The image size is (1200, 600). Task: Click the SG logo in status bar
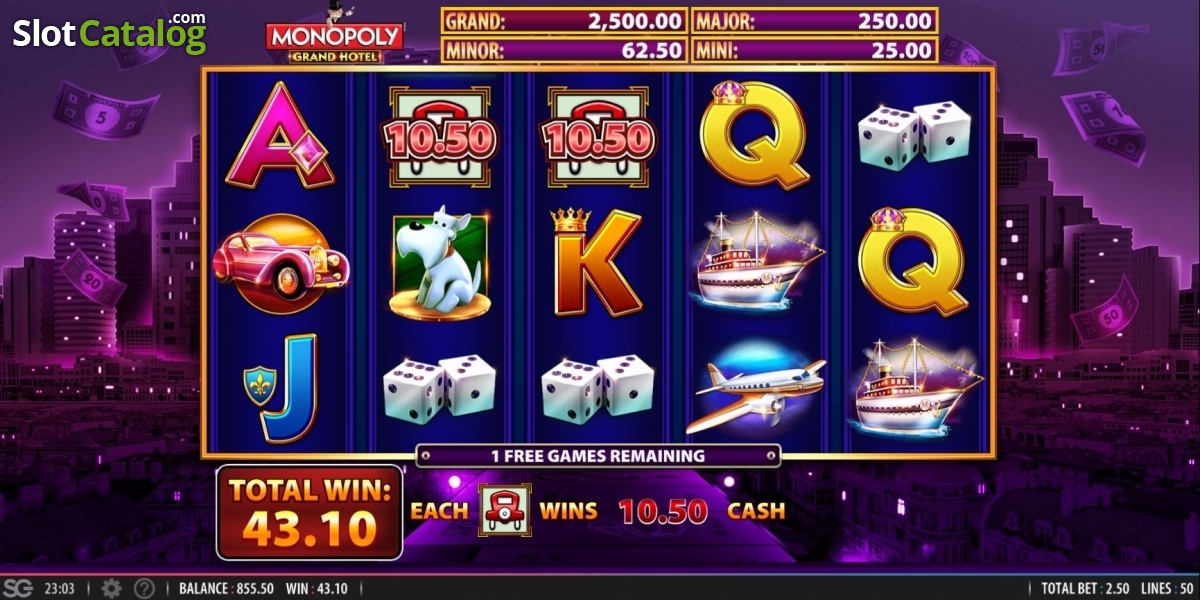pos(18,588)
